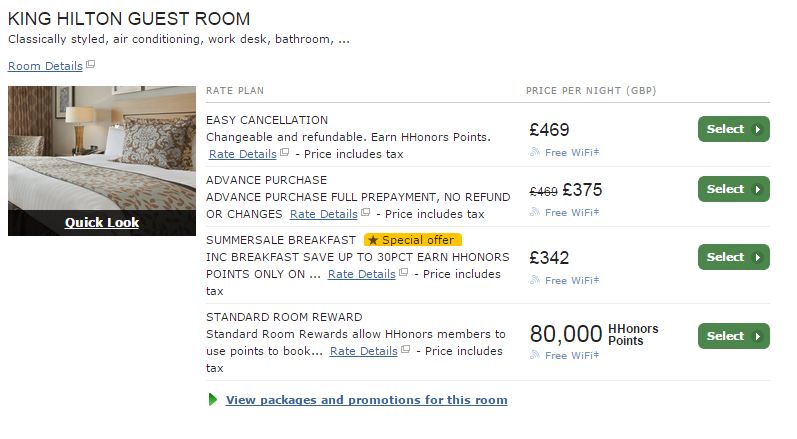The width and height of the screenshot is (797, 439).
Task: Click the external-link icon beside Room Details
Action: (x=90, y=65)
